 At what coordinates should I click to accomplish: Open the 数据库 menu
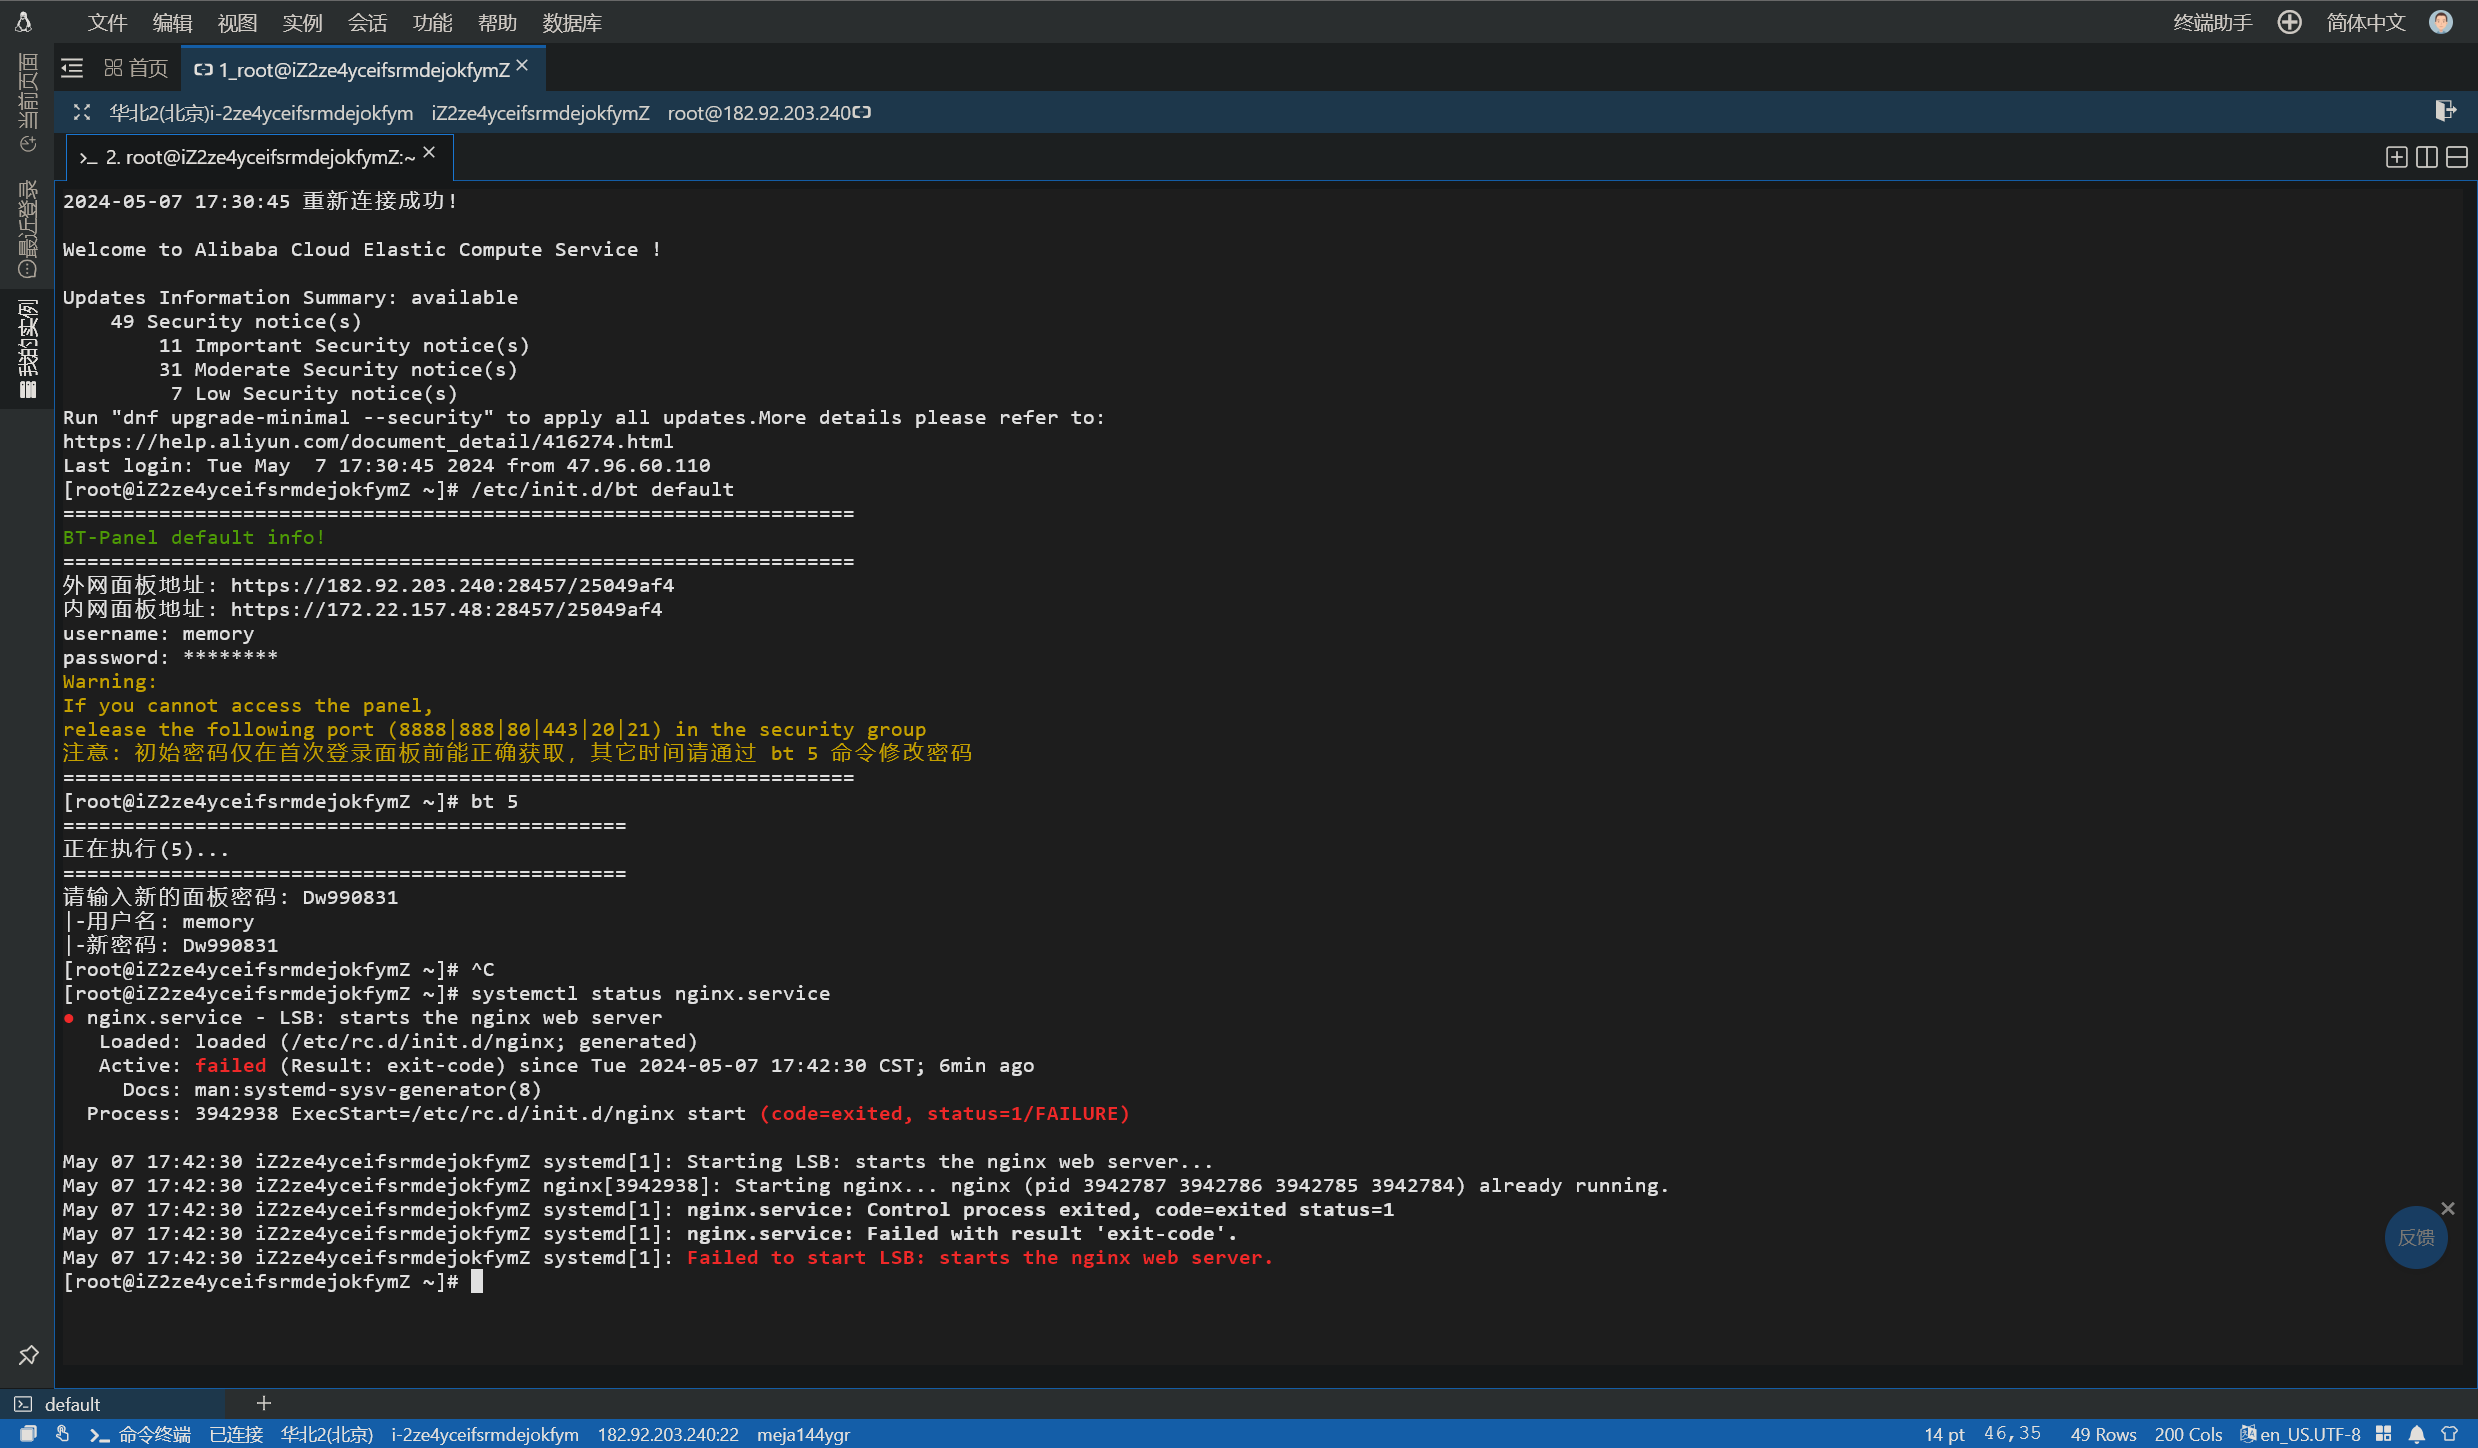tap(572, 22)
